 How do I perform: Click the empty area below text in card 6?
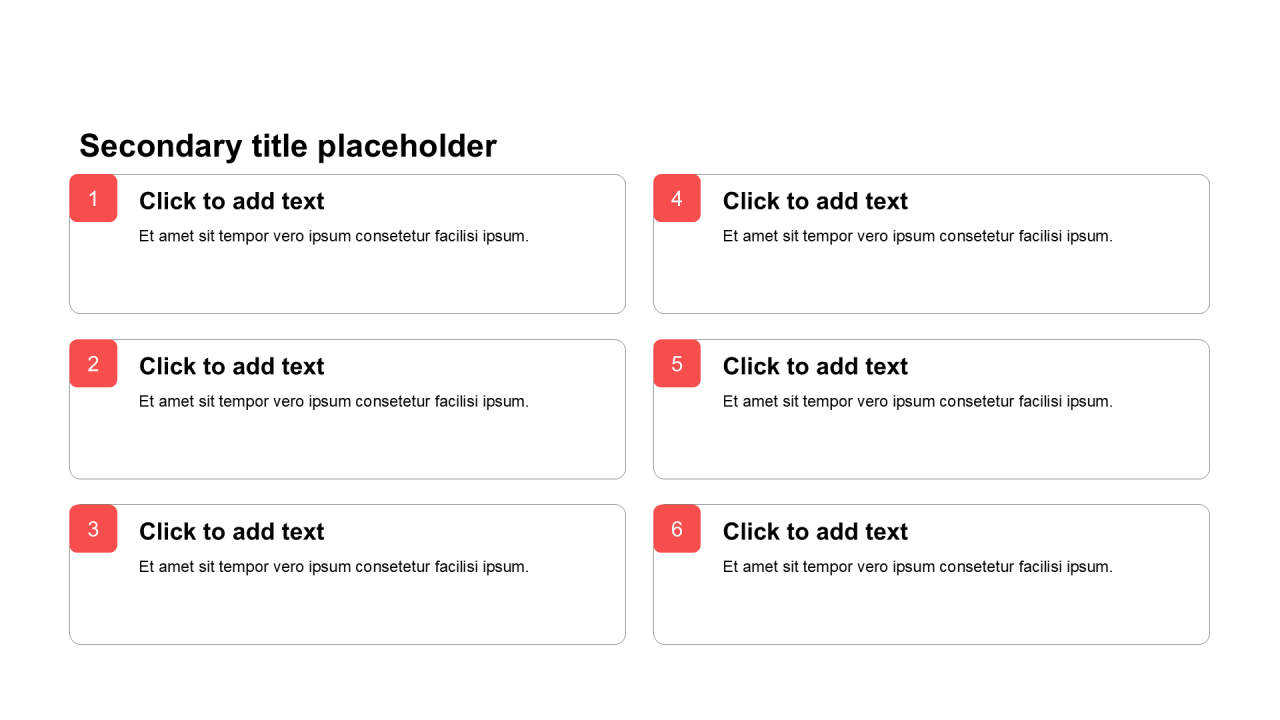tap(930, 612)
